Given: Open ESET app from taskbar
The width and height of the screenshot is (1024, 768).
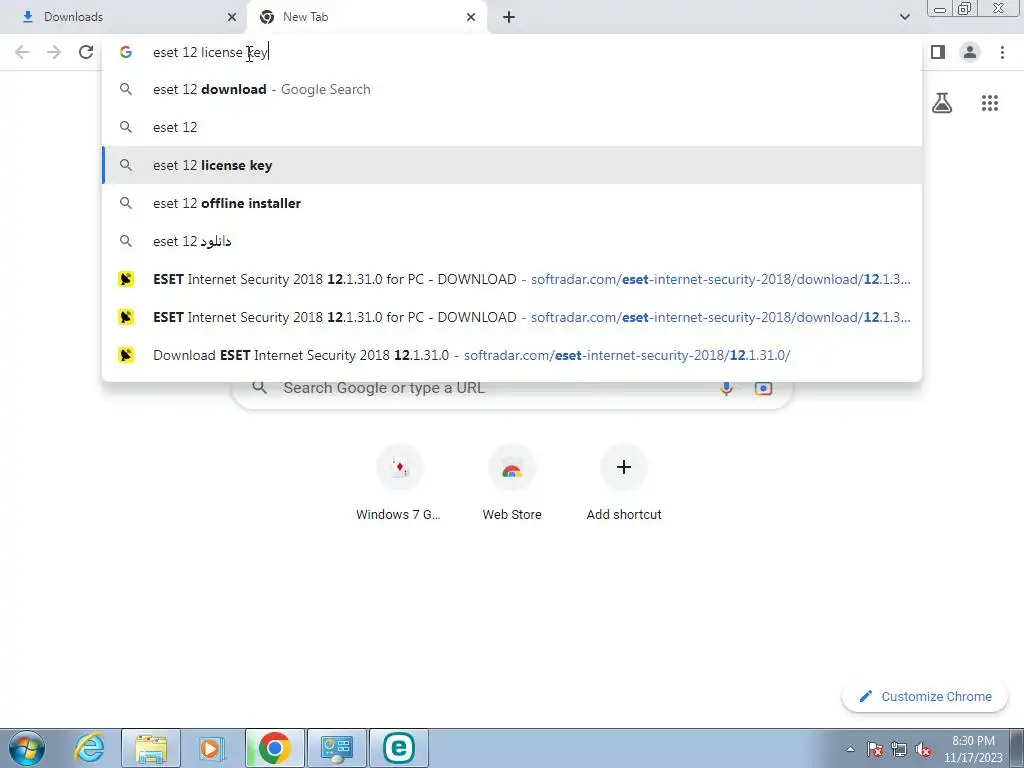Looking at the screenshot, I should coord(398,748).
